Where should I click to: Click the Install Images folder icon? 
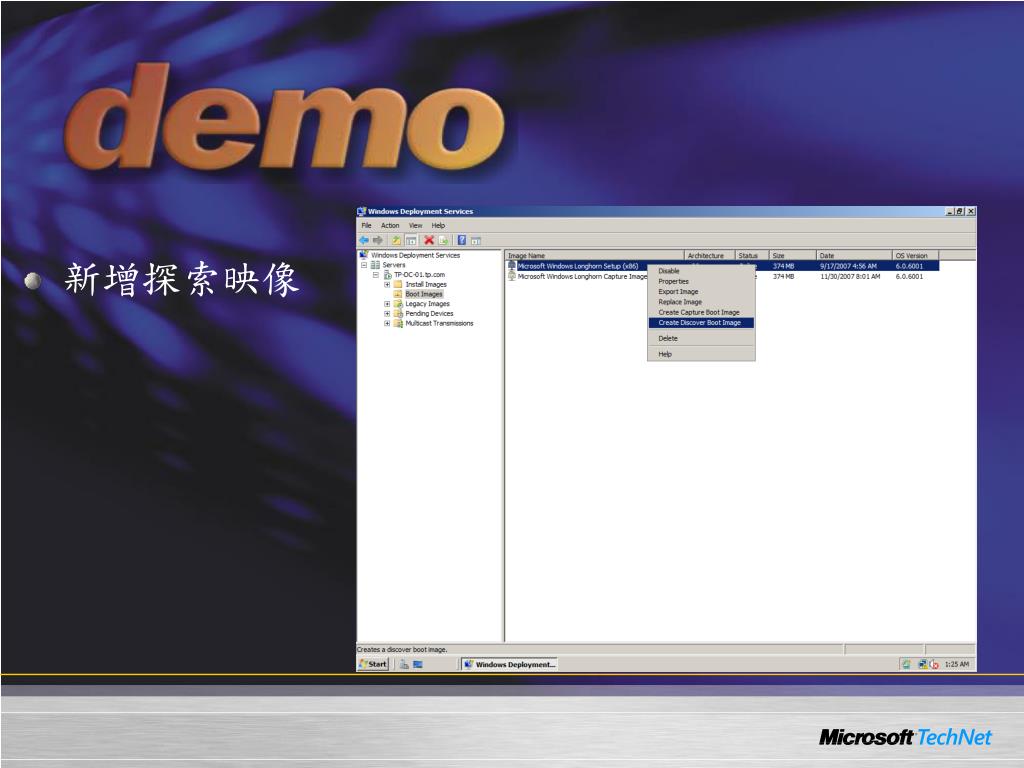point(398,284)
